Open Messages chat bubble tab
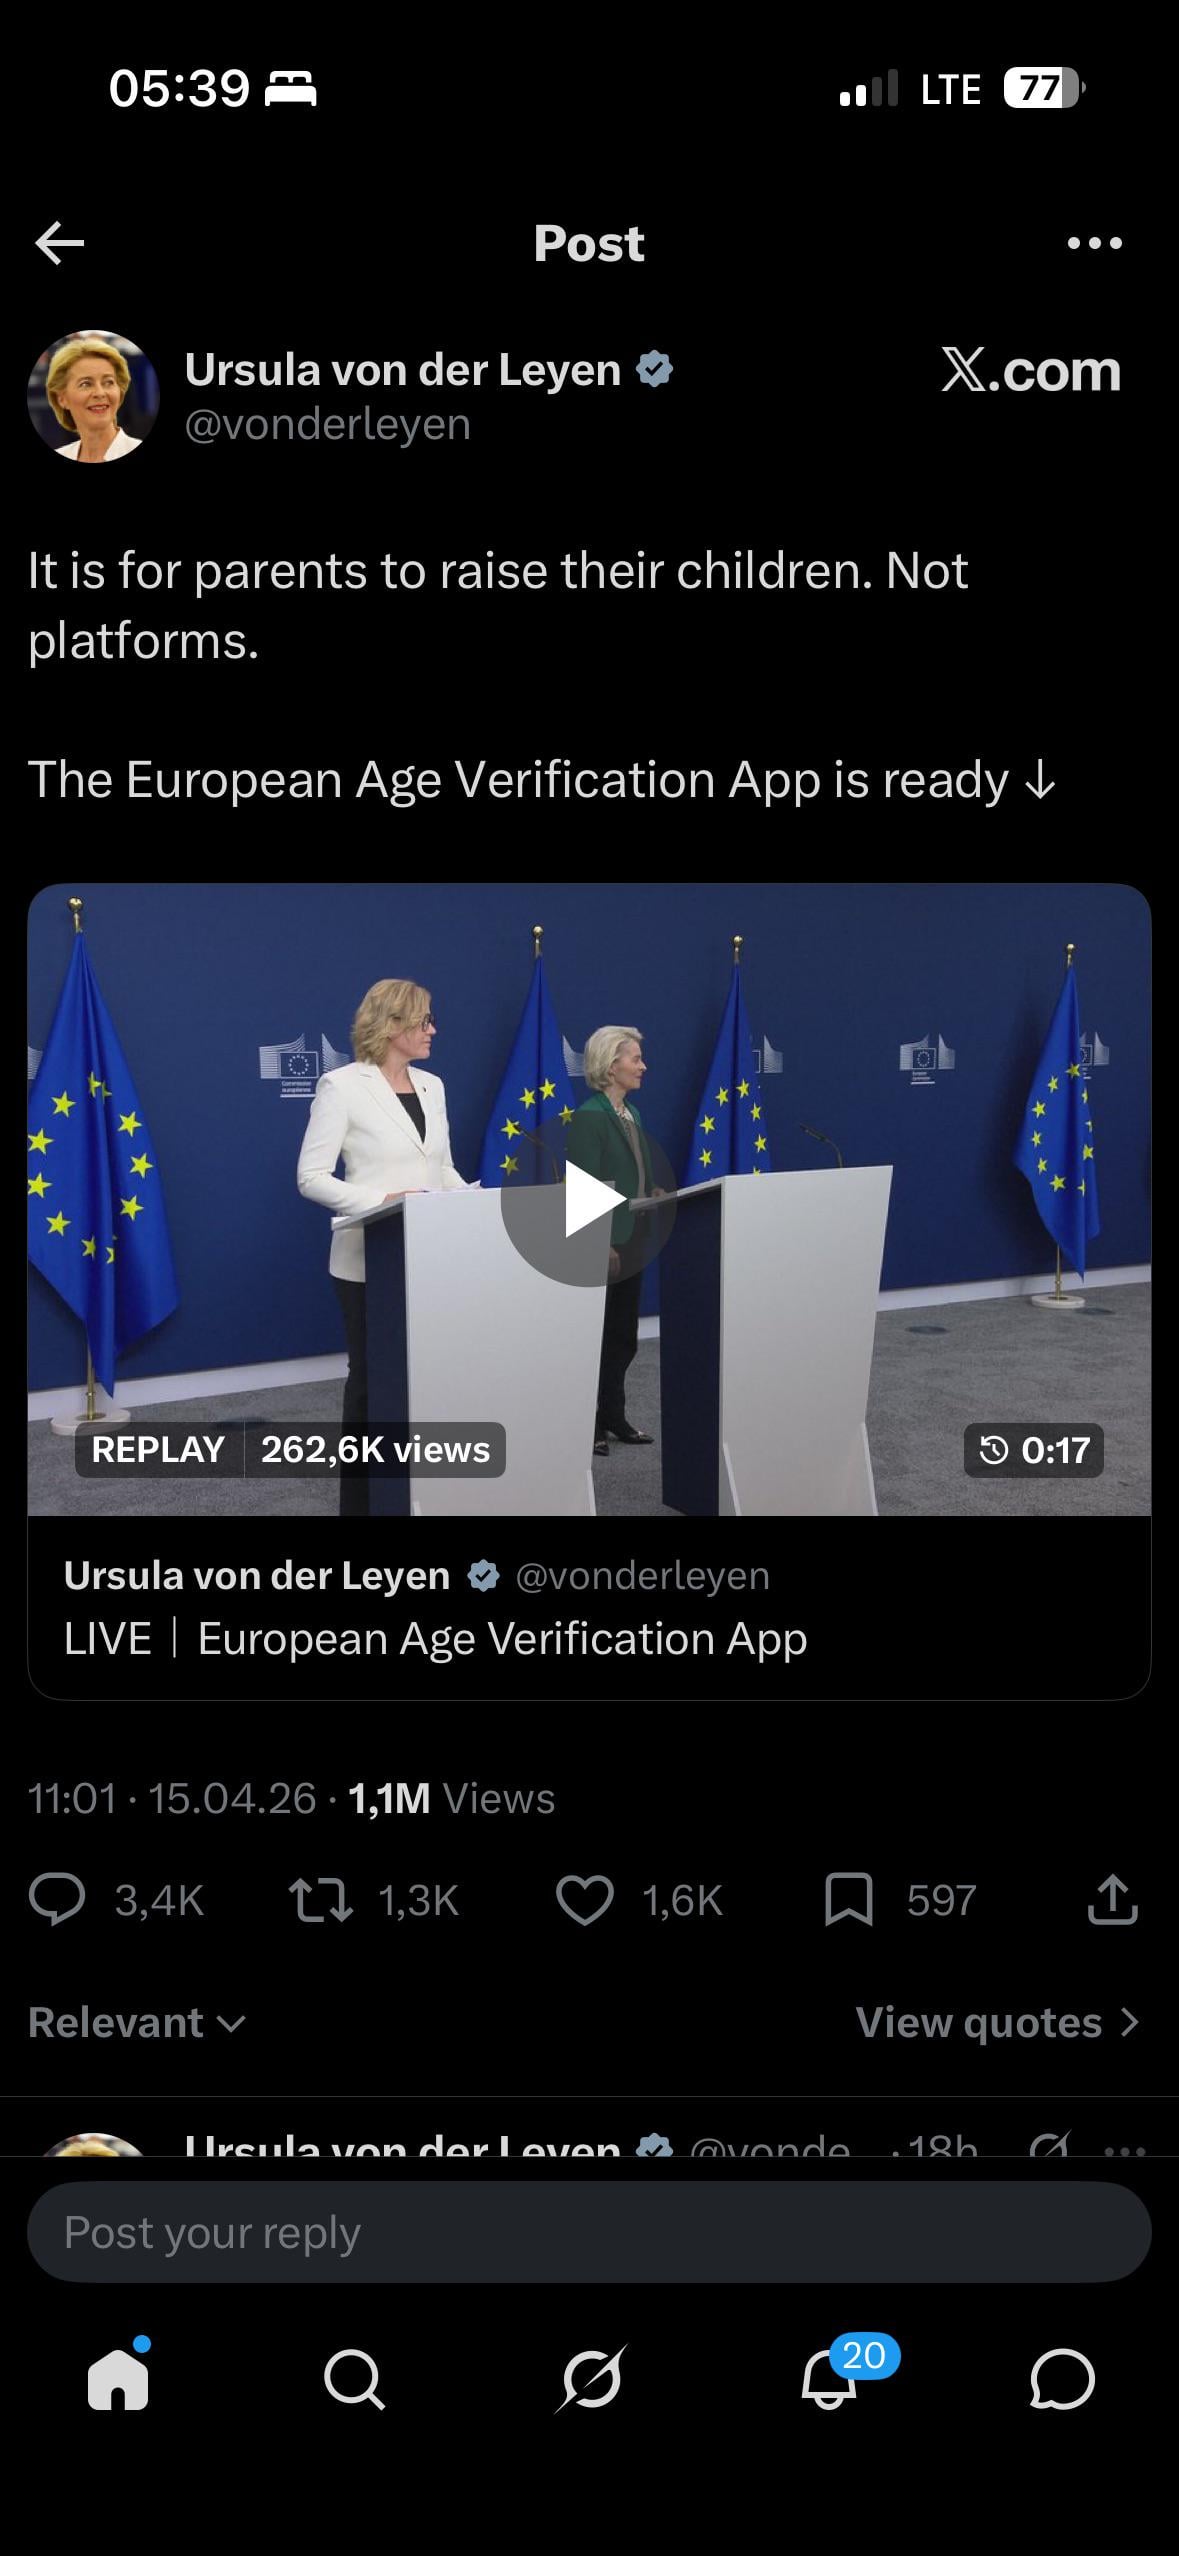Image resolution: width=1179 pixels, height=2556 pixels. (1062, 2379)
